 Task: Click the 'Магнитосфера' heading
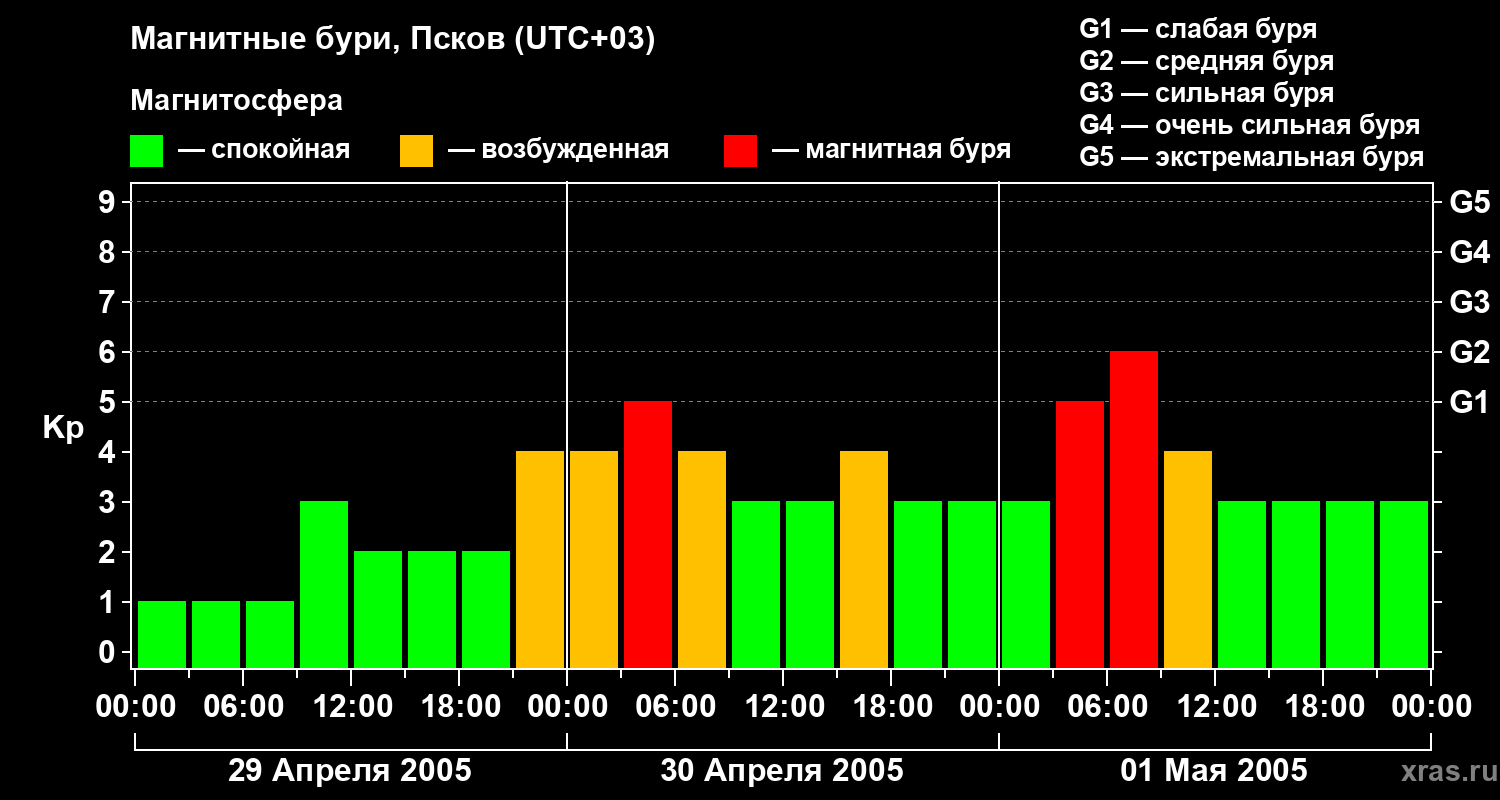coord(236,101)
